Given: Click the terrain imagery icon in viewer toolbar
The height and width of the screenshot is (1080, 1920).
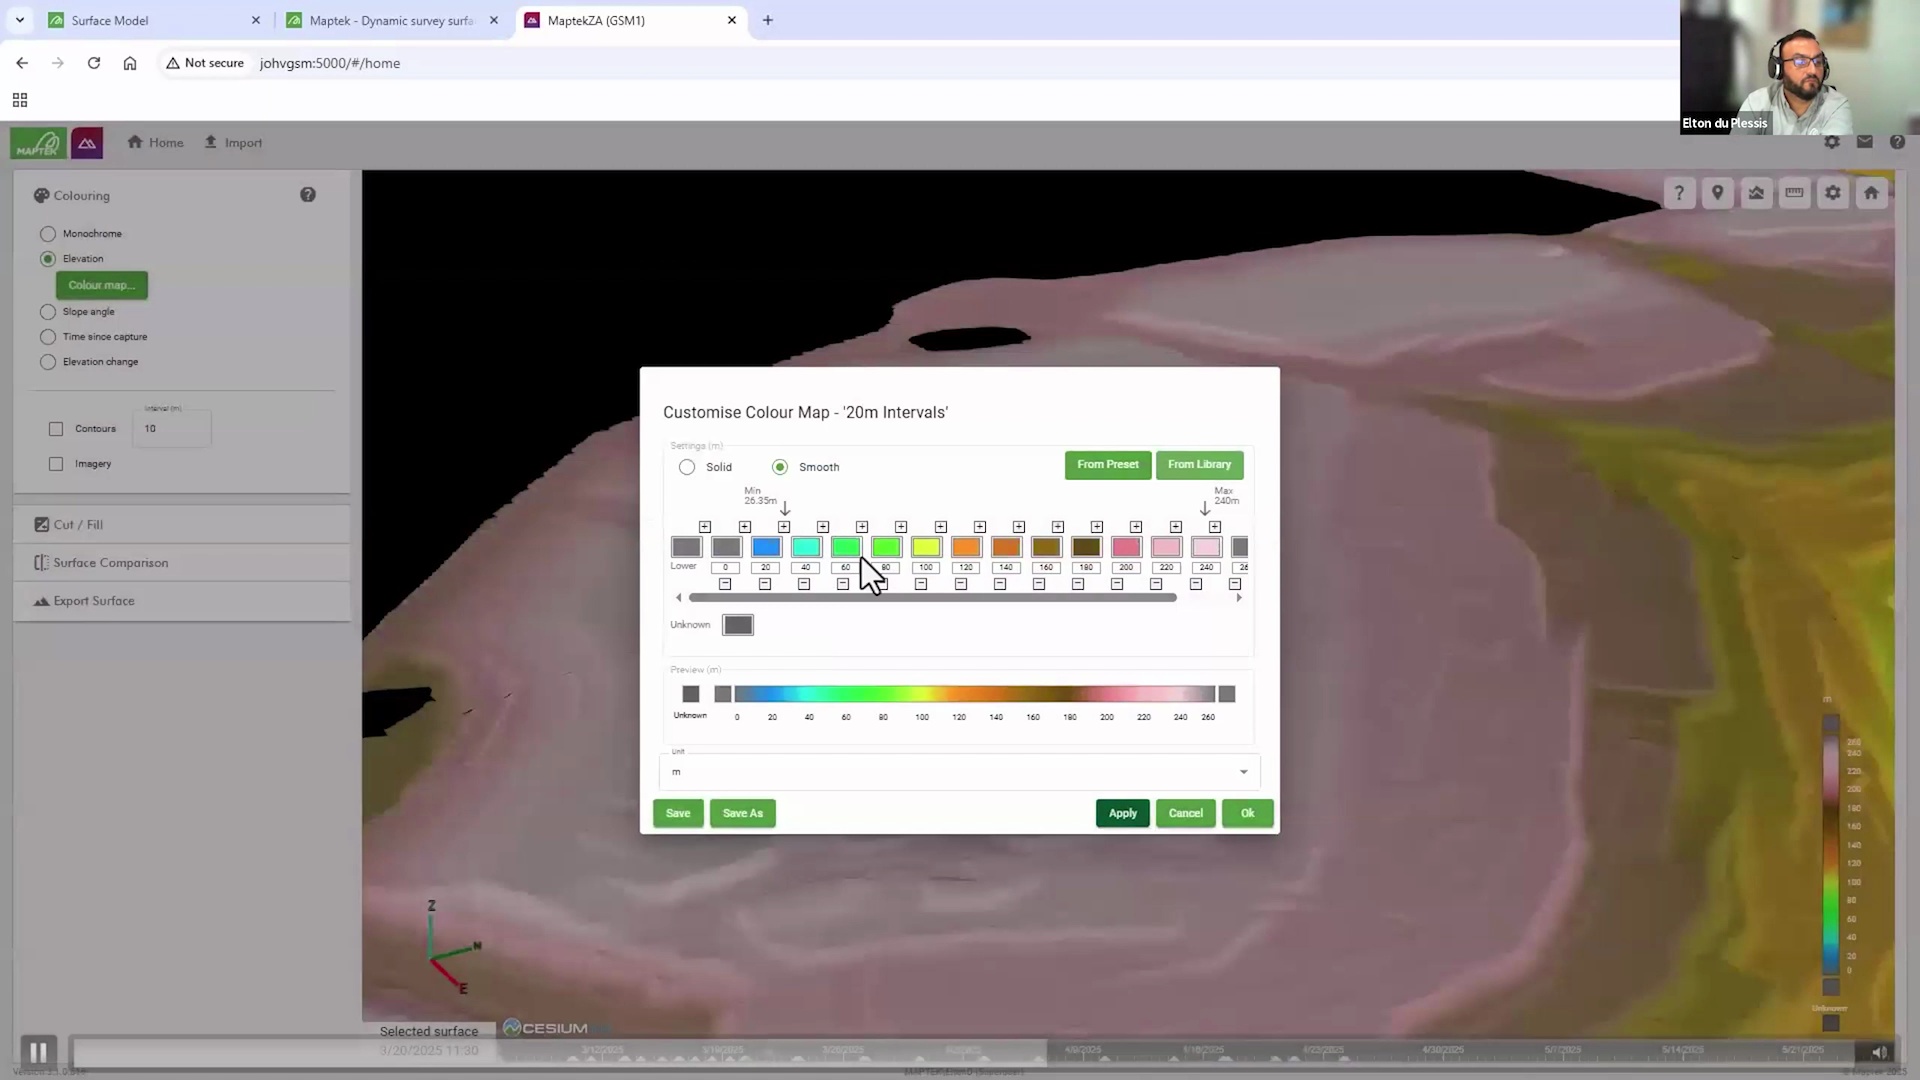Looking at the screenshot, I should (x=1756, y=194).
